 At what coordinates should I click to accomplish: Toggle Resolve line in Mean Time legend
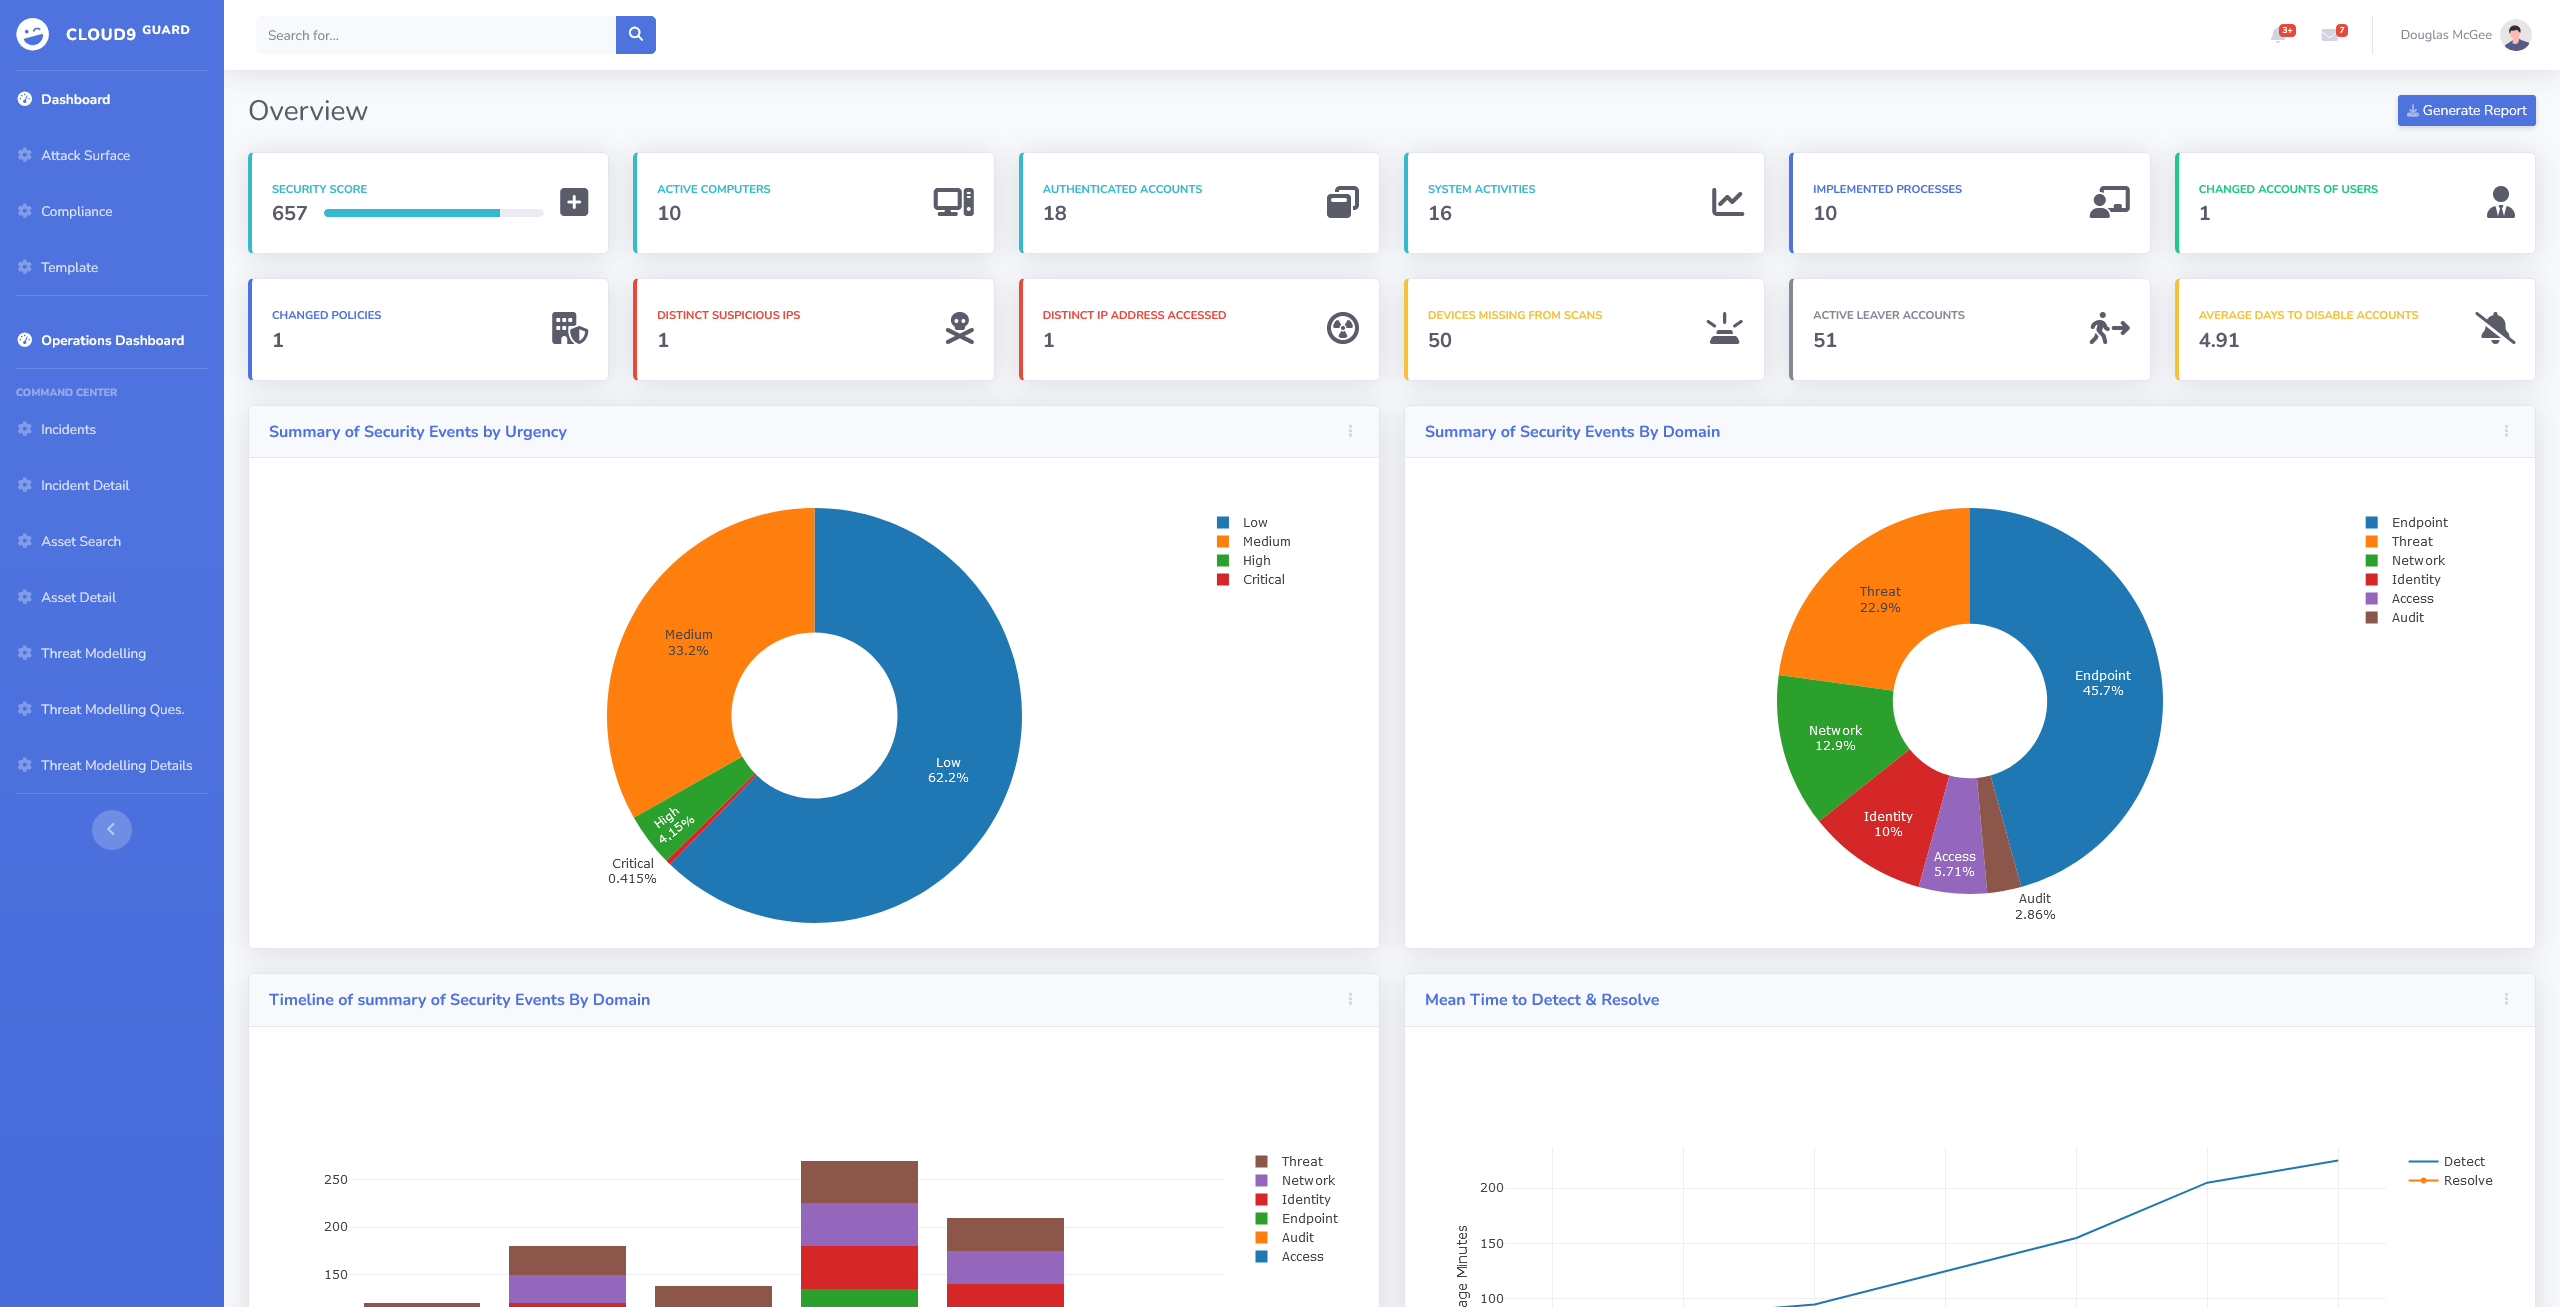(2466, 1181)
